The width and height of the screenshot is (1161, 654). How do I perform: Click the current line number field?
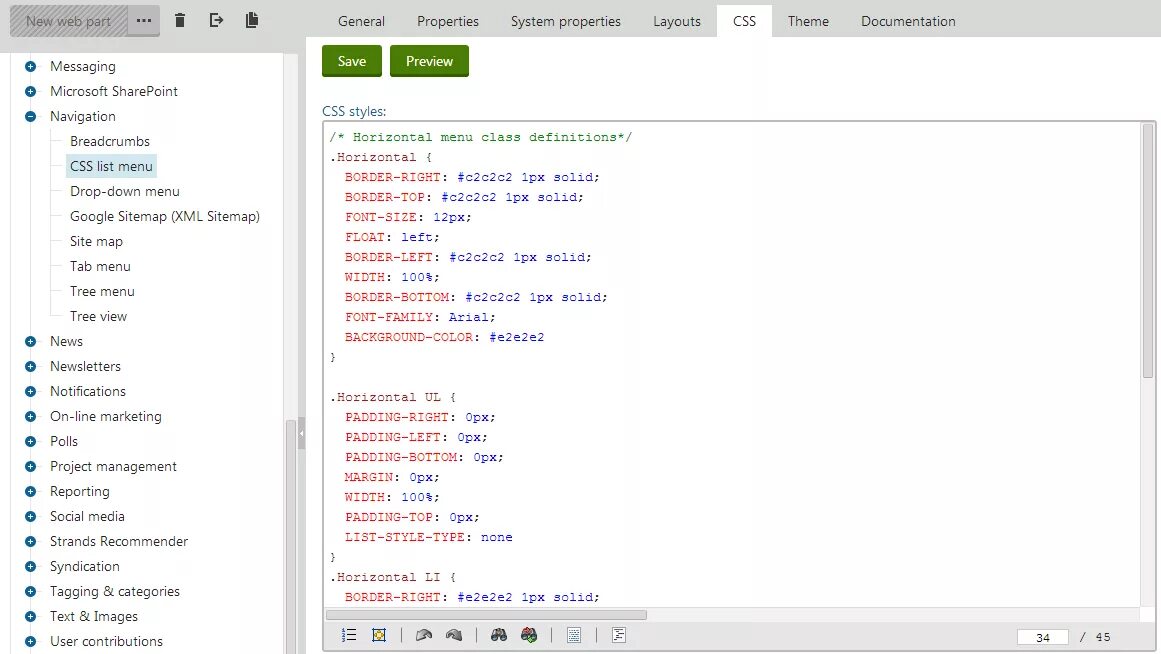coord(1043,637)
